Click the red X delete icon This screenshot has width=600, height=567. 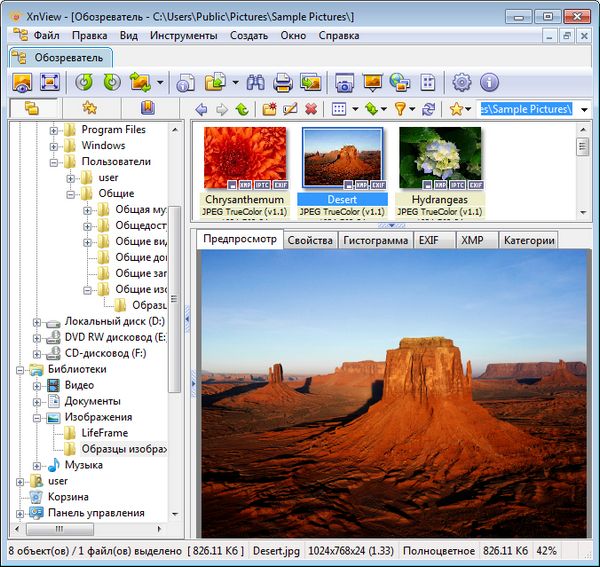click(311, 109)
